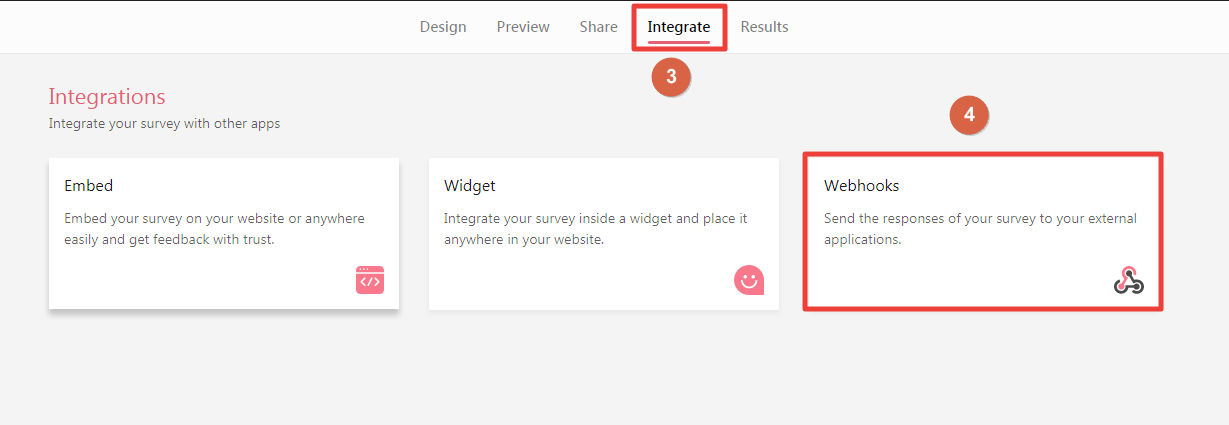Click the Embed card title
1229x425 pixels.
(88, 186)
